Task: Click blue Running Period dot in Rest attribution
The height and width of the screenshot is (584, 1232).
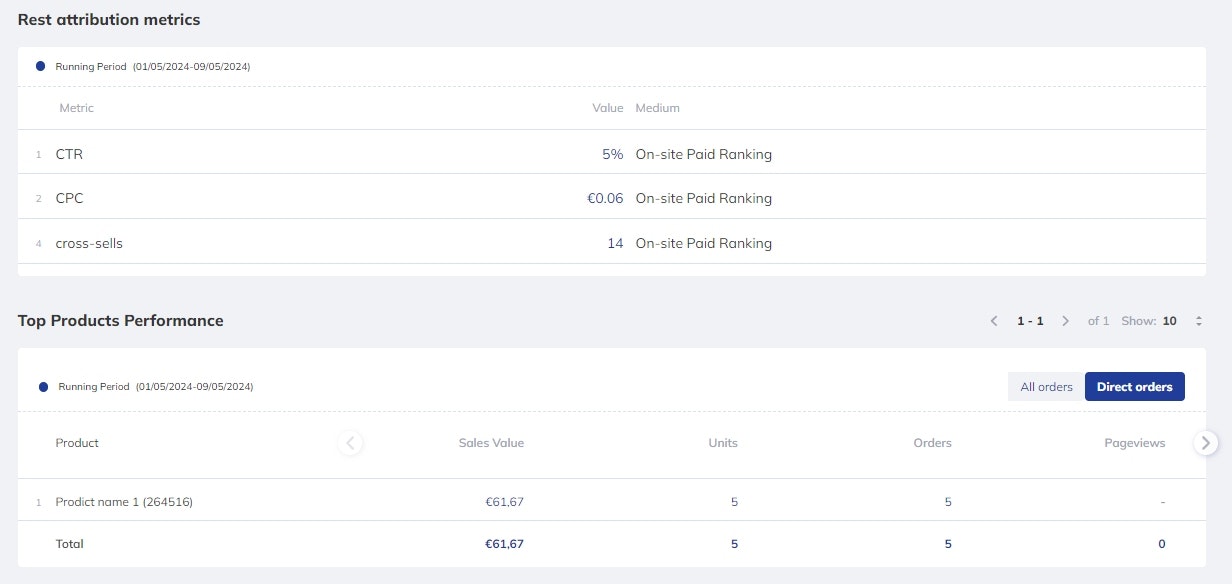Action: coord(40,66)
